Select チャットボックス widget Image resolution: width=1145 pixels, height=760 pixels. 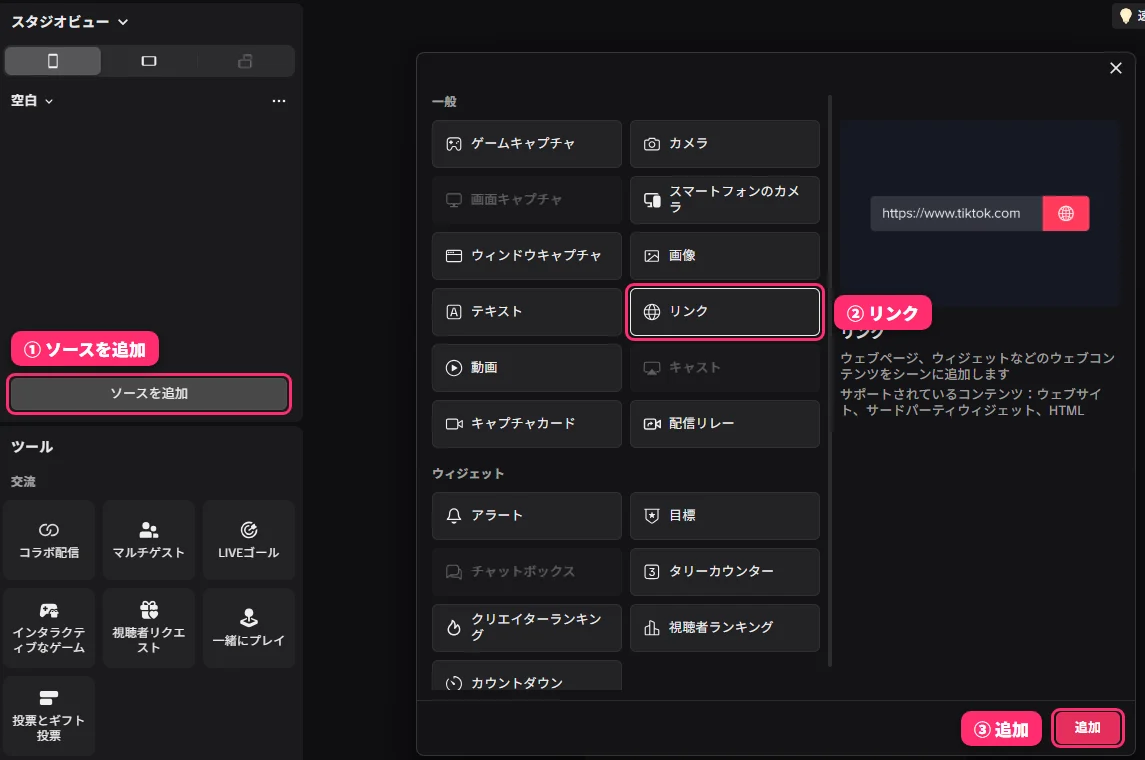click(526, 572)
